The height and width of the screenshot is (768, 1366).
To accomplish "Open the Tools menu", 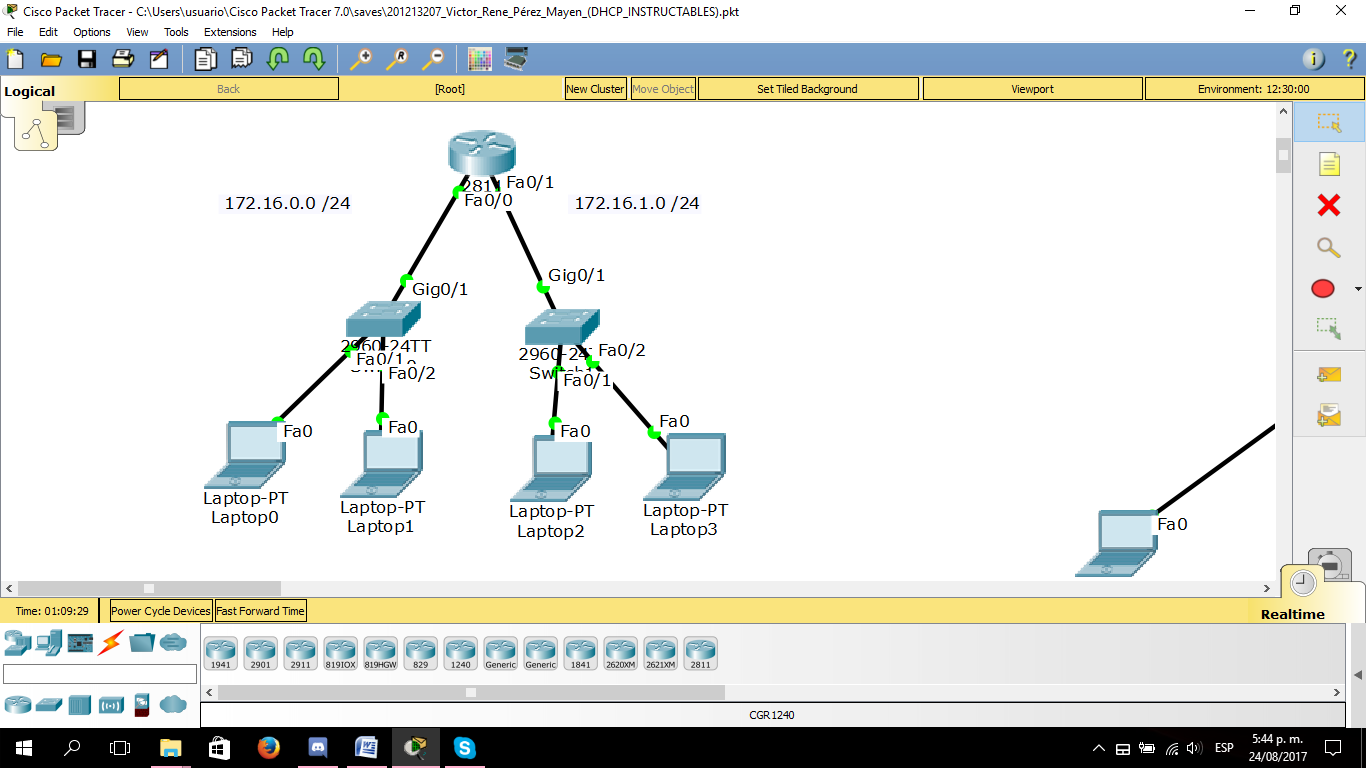I will (176, 32).
